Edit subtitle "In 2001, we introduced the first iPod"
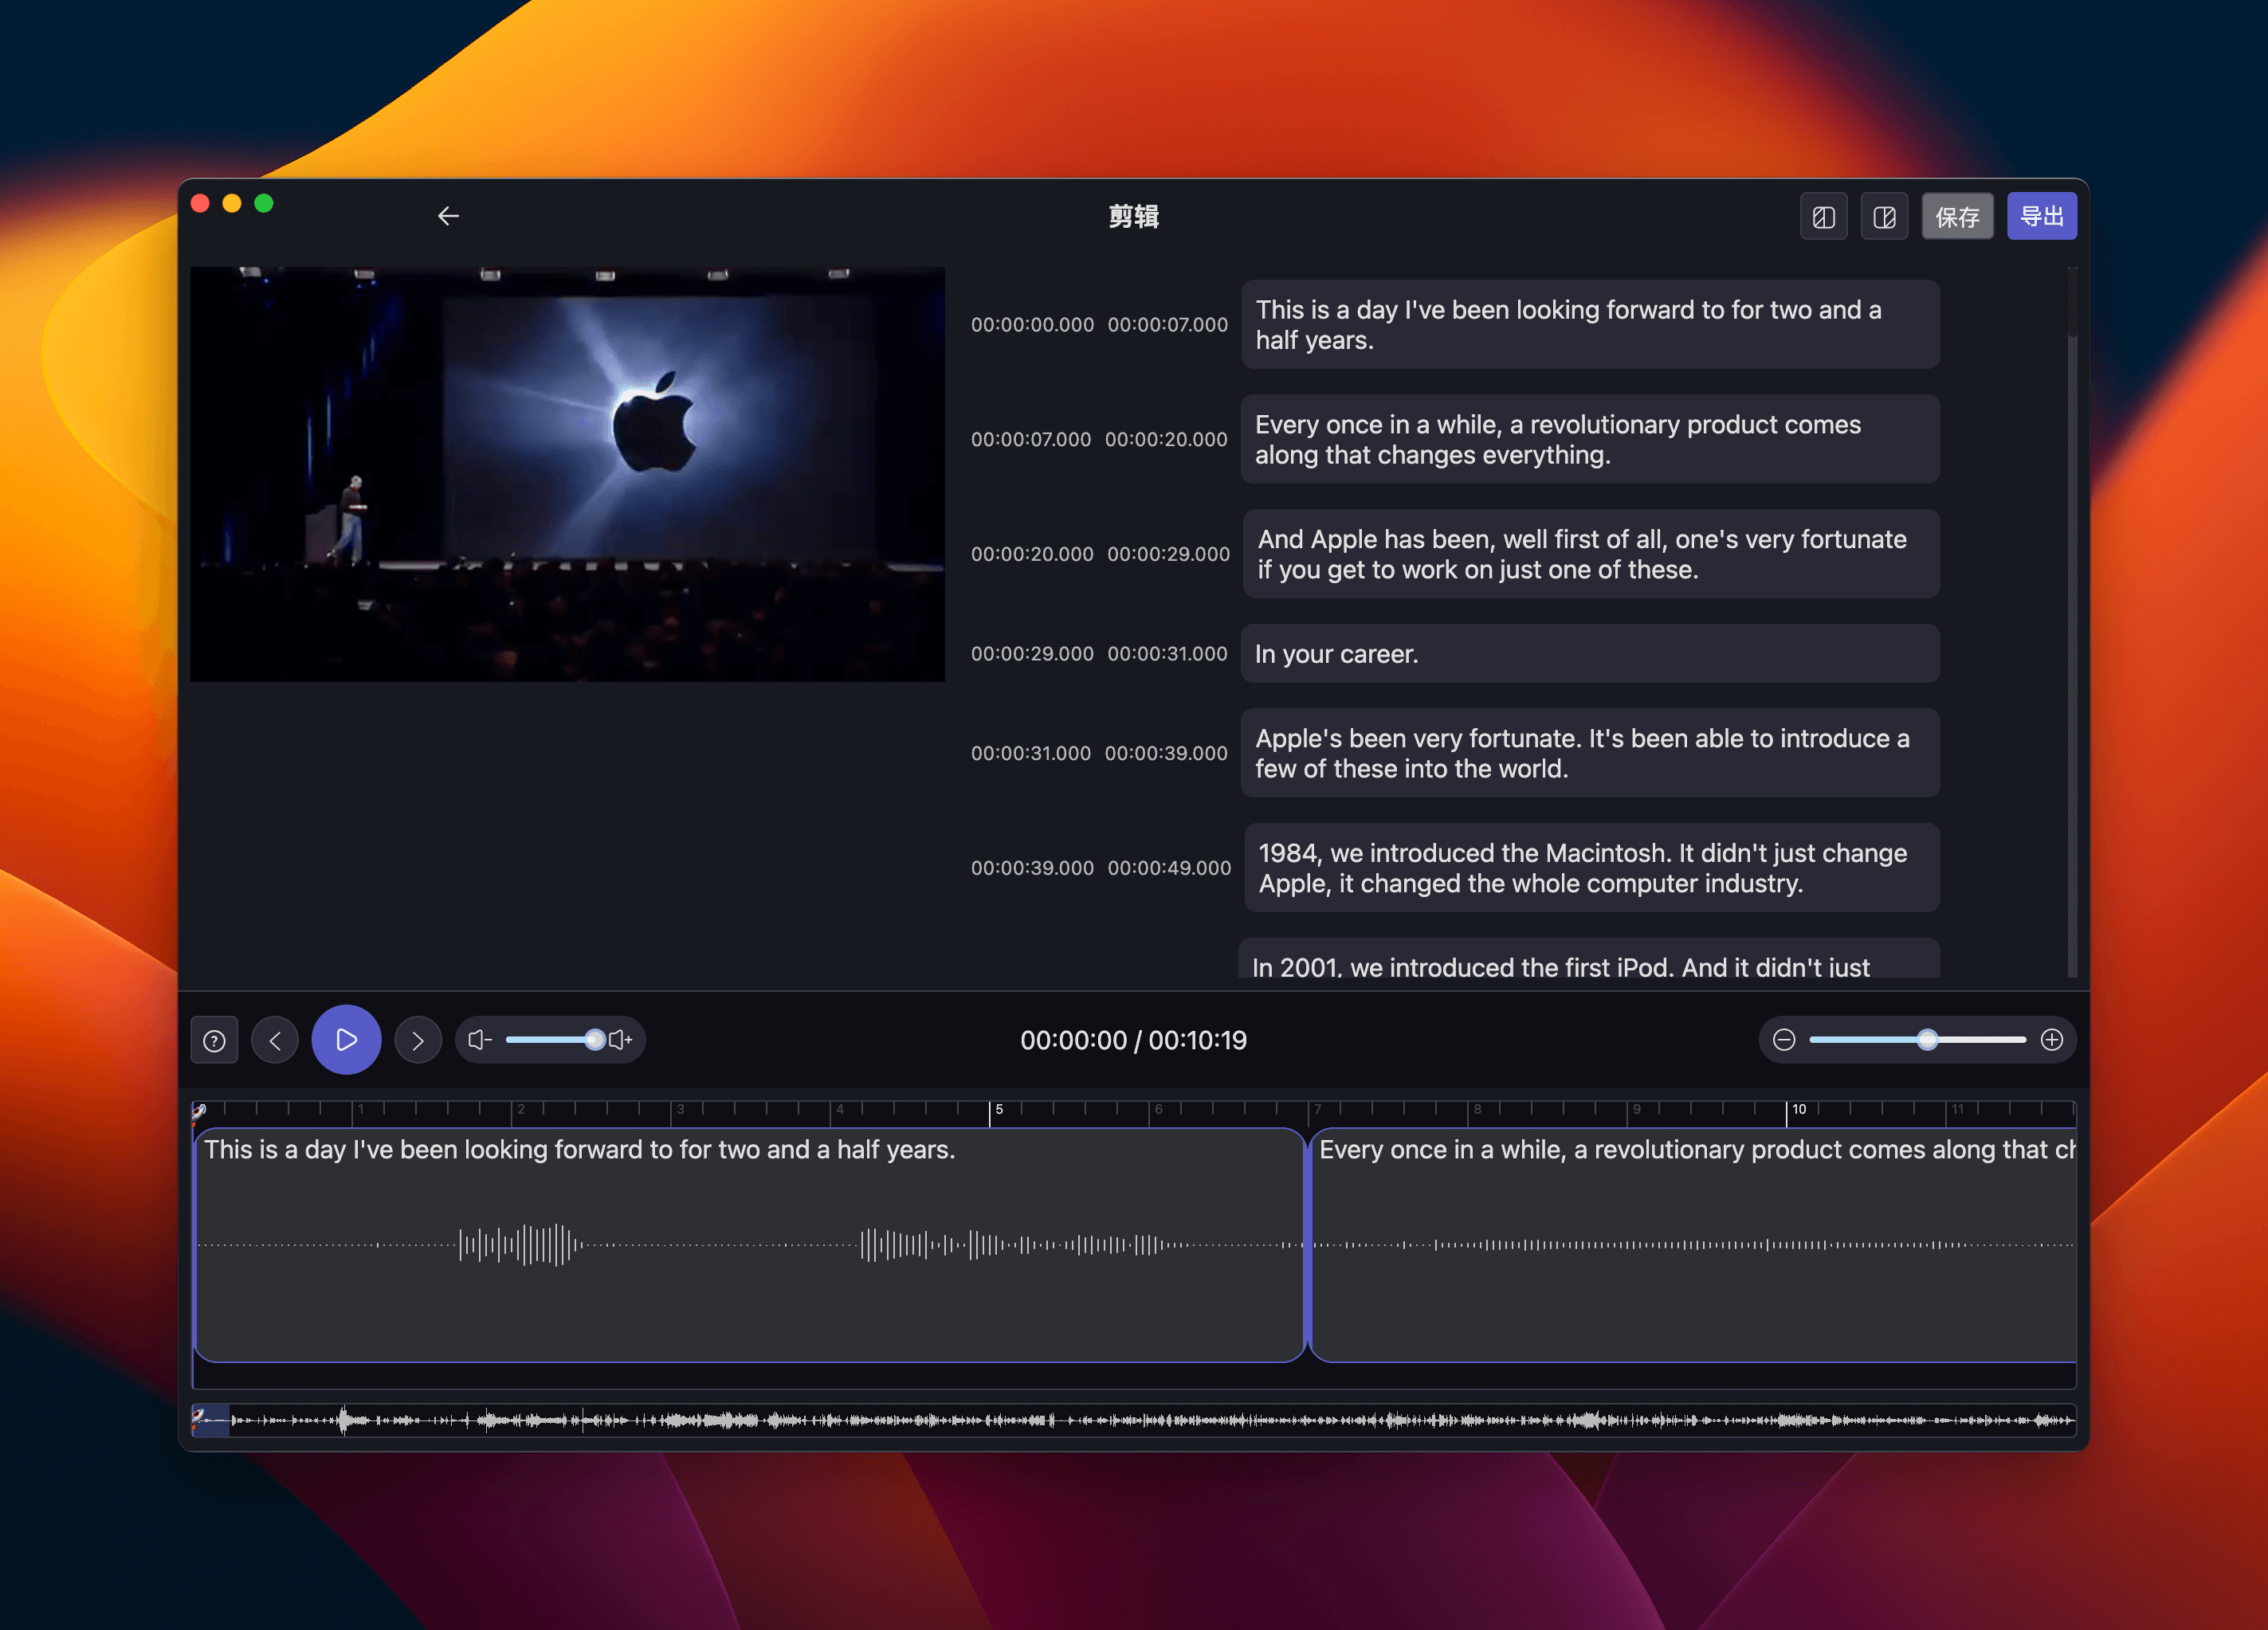Viewport: 2268px width, 1630px height. click(x=1590, y=958)
